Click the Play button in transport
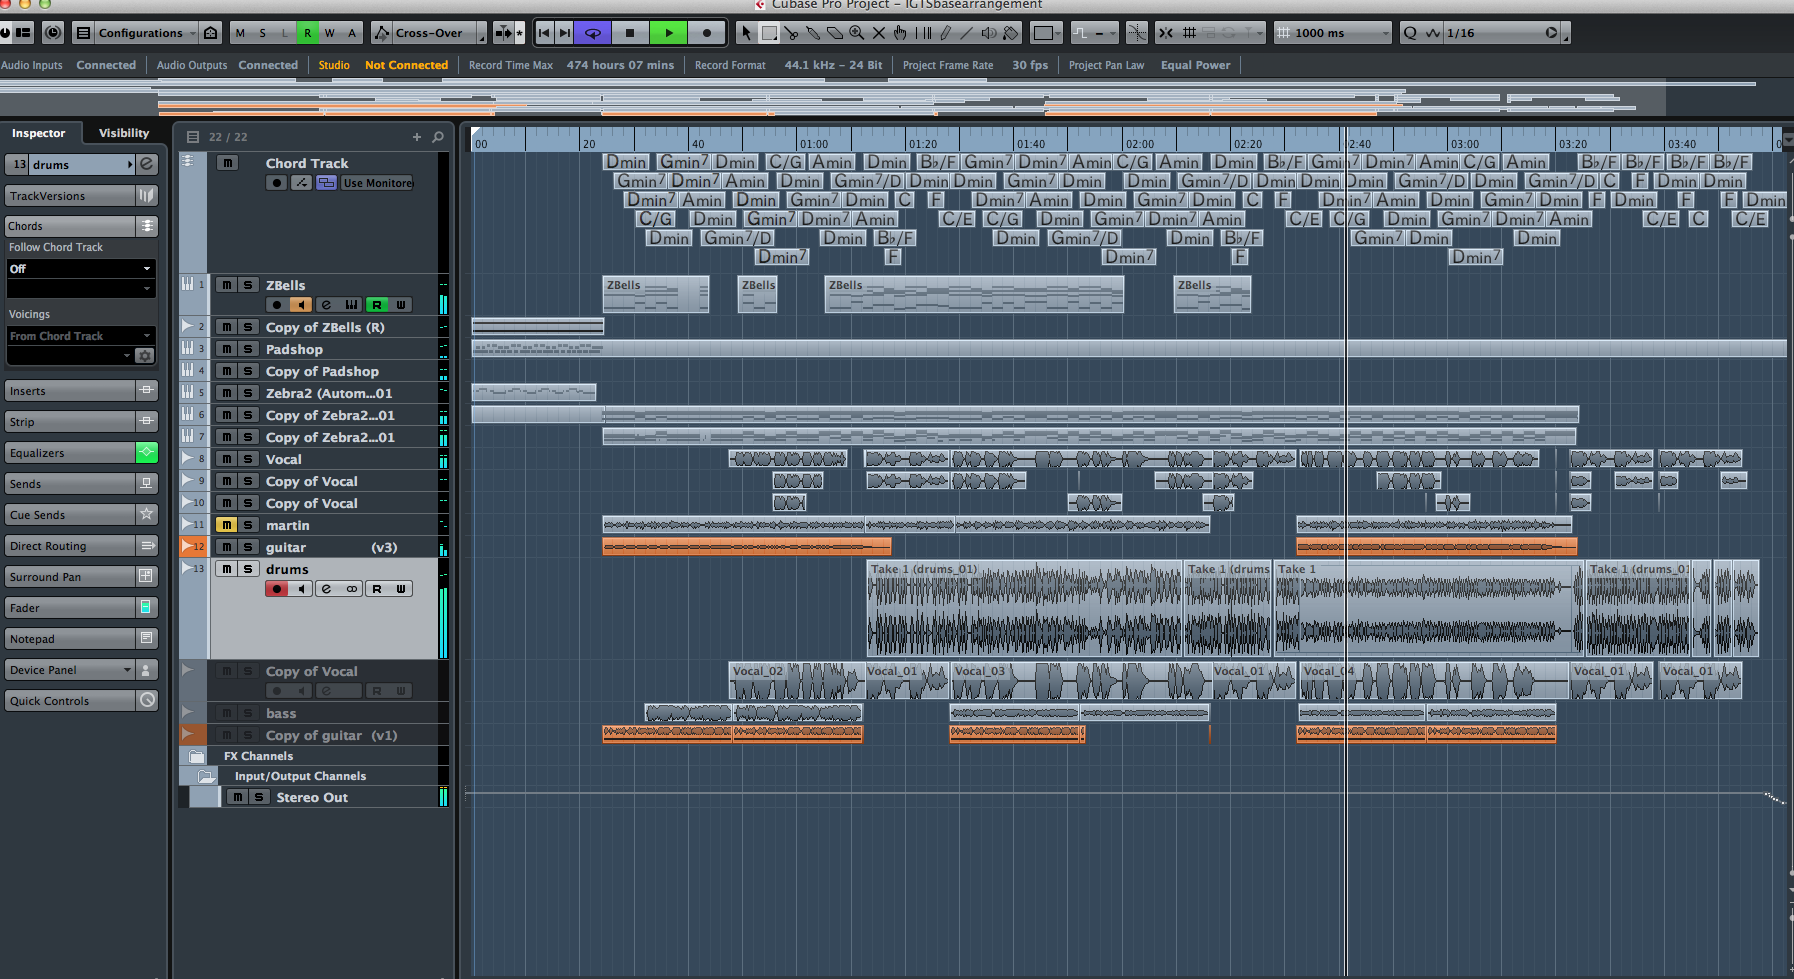1794x979 pixels. point(668,33)
